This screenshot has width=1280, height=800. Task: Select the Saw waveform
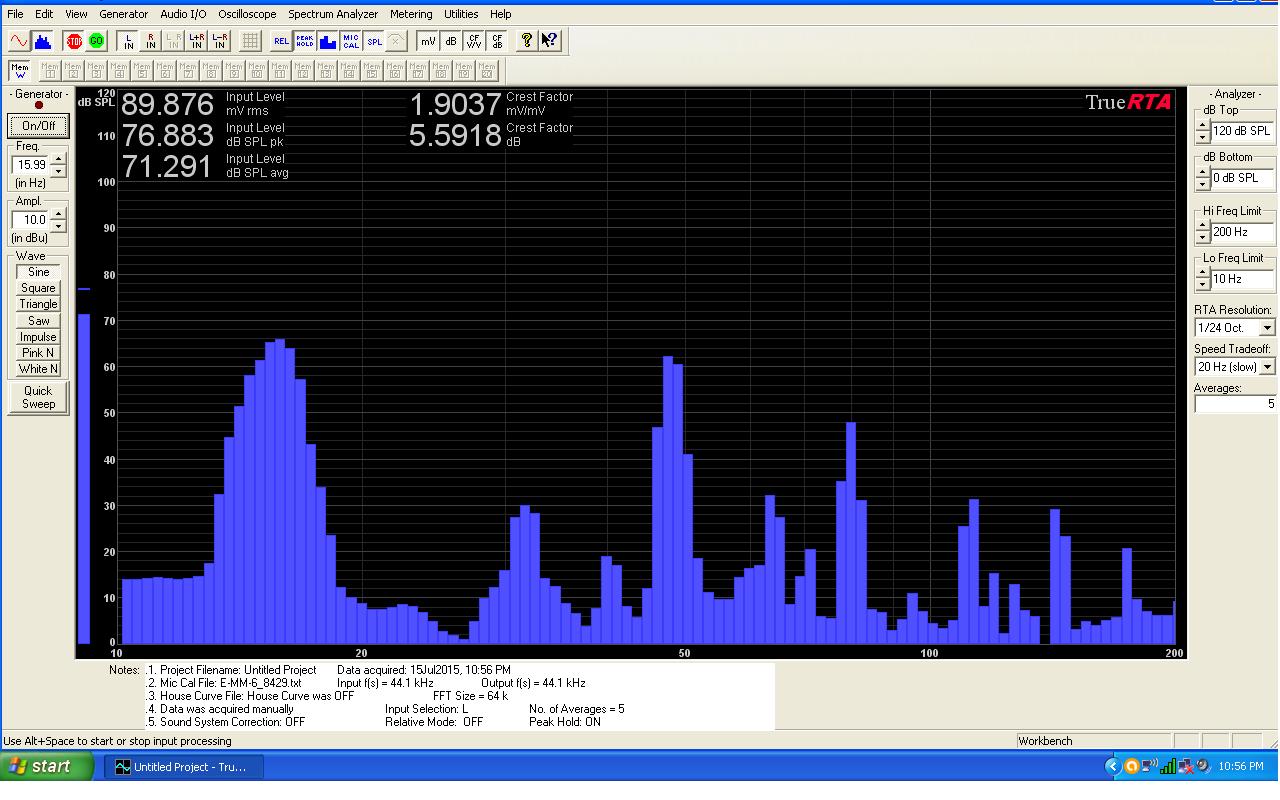coord(38,321)
